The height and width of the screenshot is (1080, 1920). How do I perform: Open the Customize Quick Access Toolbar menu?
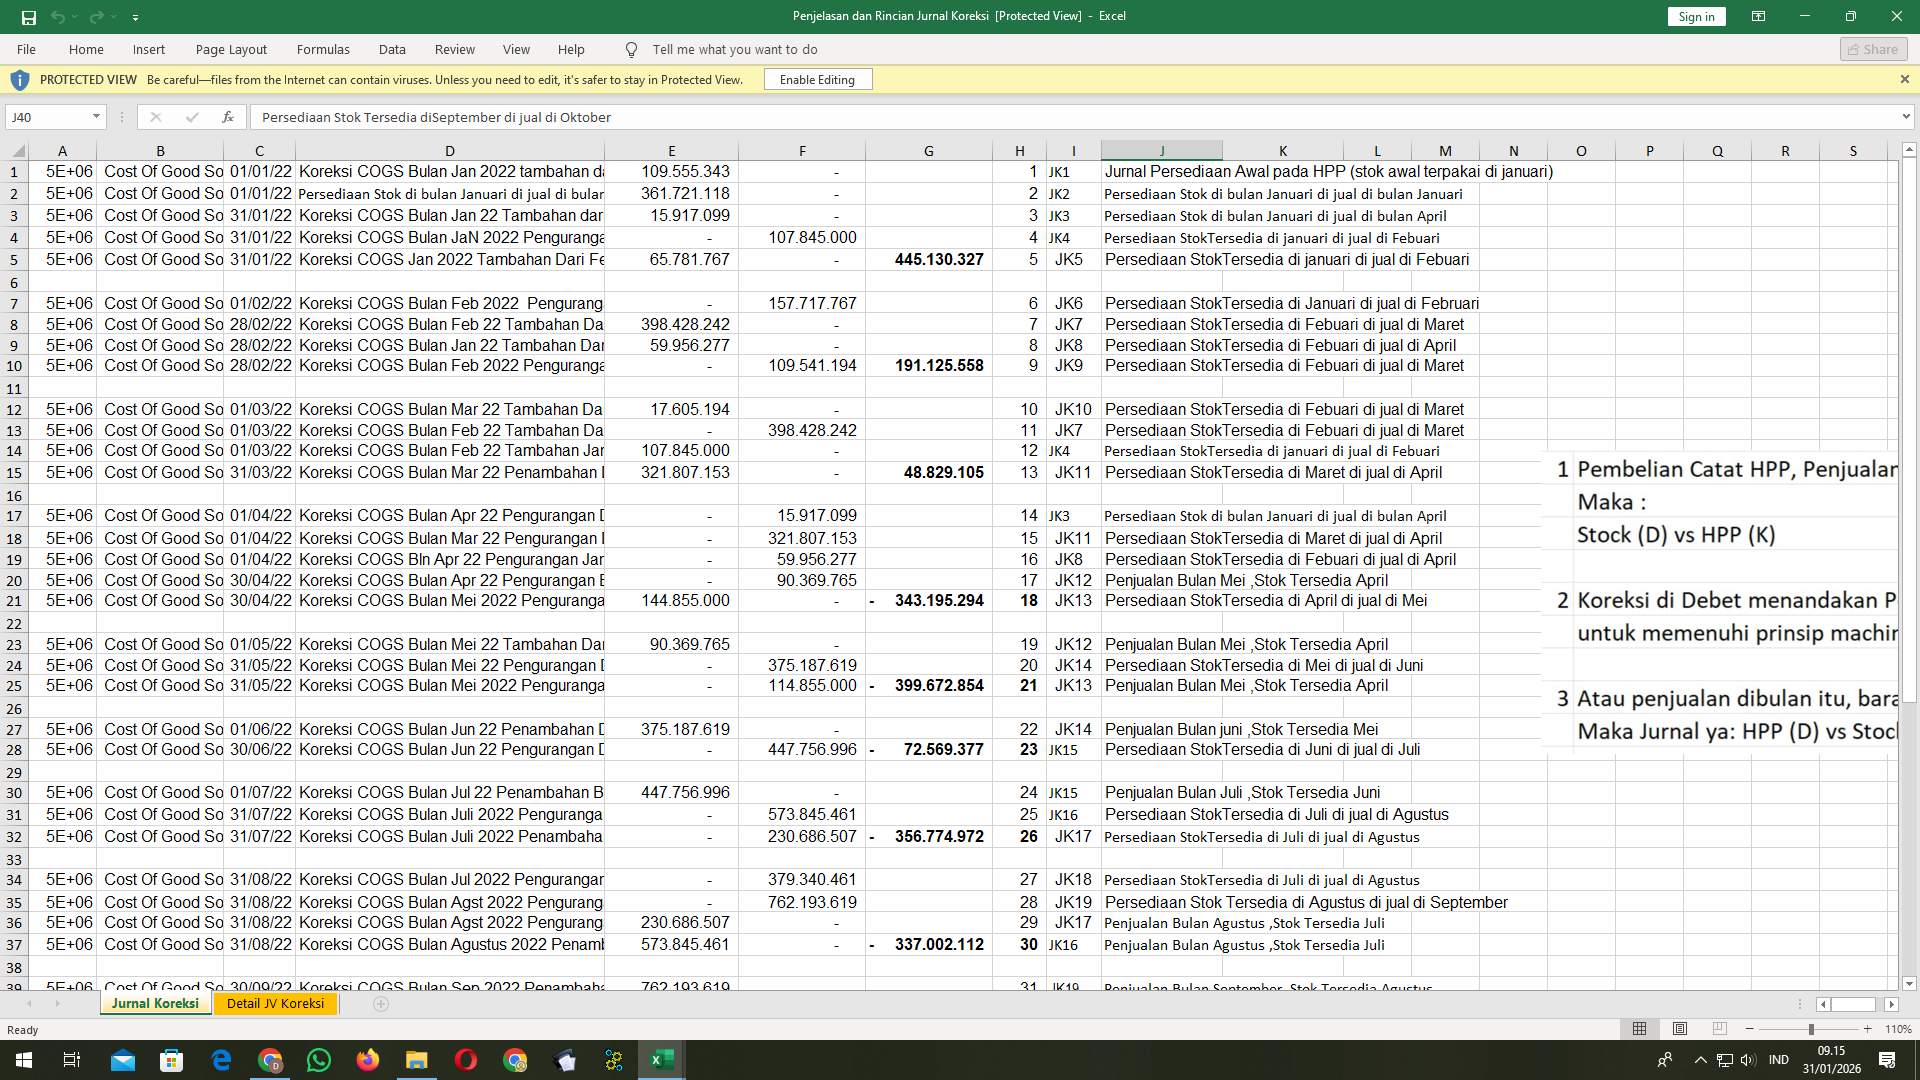[x=136, y=17]
